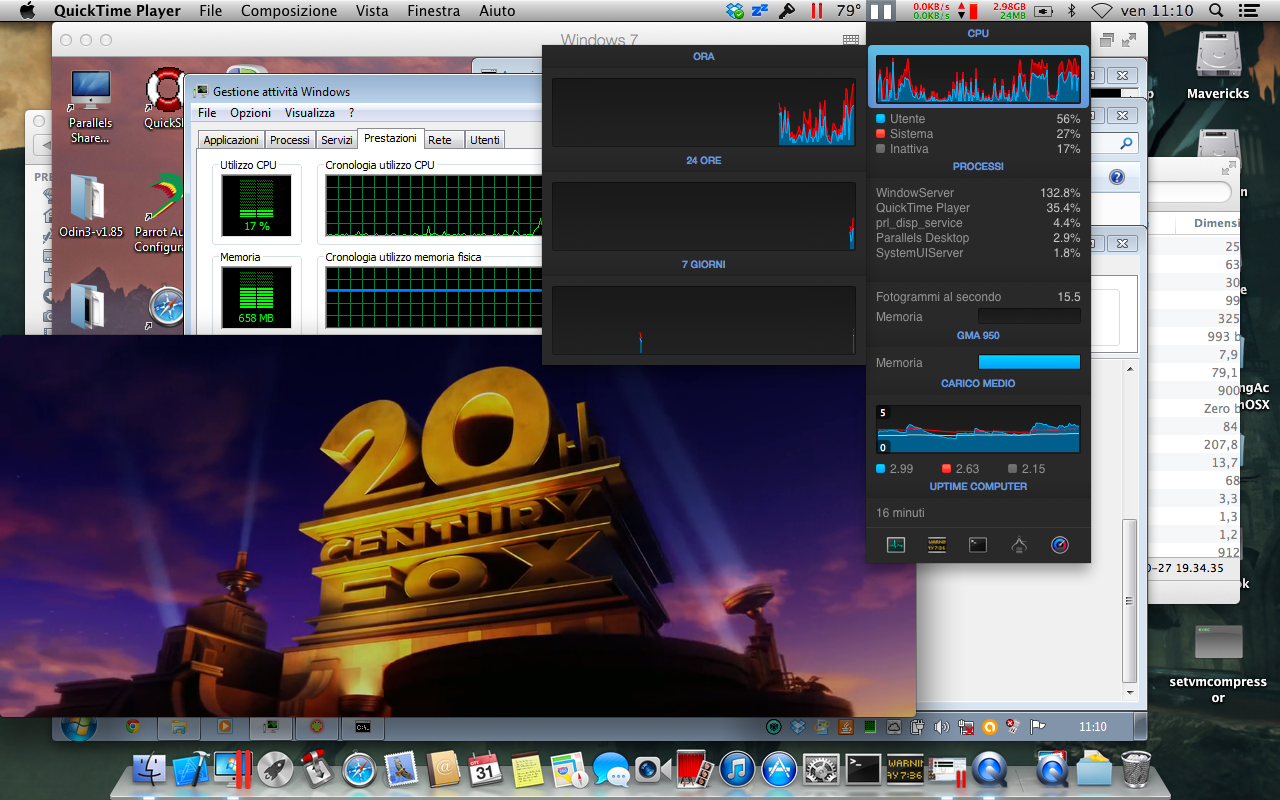The width and height of the screenshot is (1280, 800).
Task: Click the Carico Medio load graph
Action: coord(978,429)
